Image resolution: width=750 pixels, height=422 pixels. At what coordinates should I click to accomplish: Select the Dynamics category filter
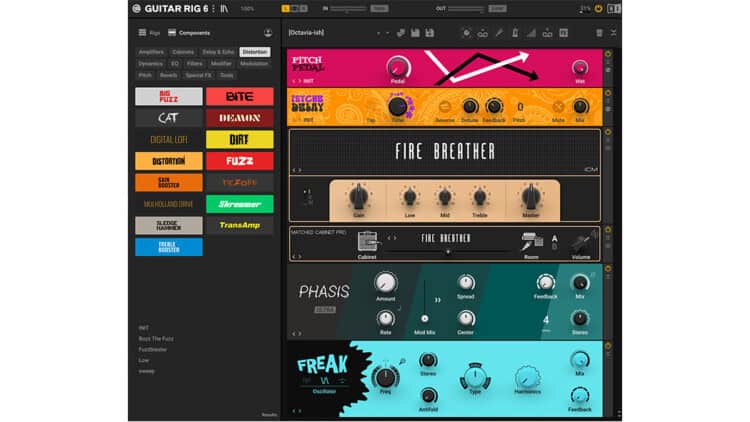pos(150,63)
